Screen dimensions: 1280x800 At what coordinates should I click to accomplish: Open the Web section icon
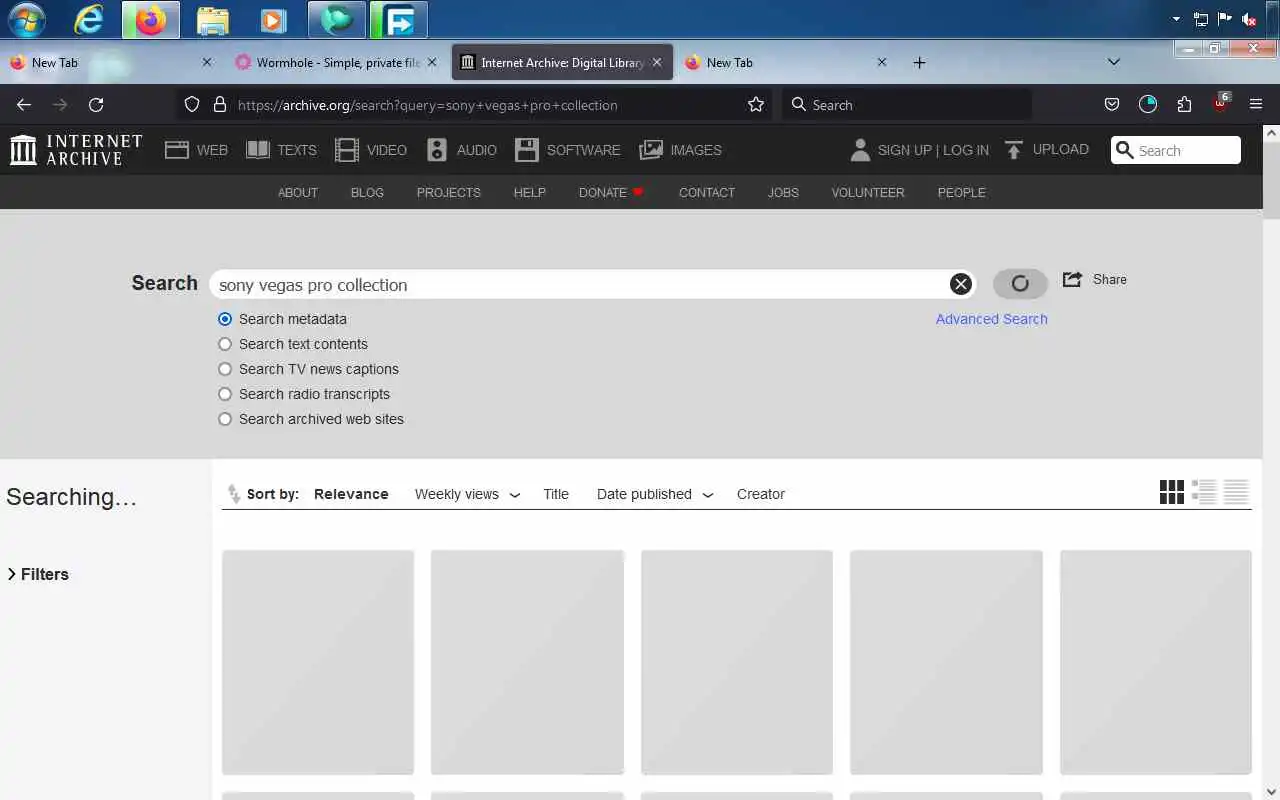[x=177, y=150]
